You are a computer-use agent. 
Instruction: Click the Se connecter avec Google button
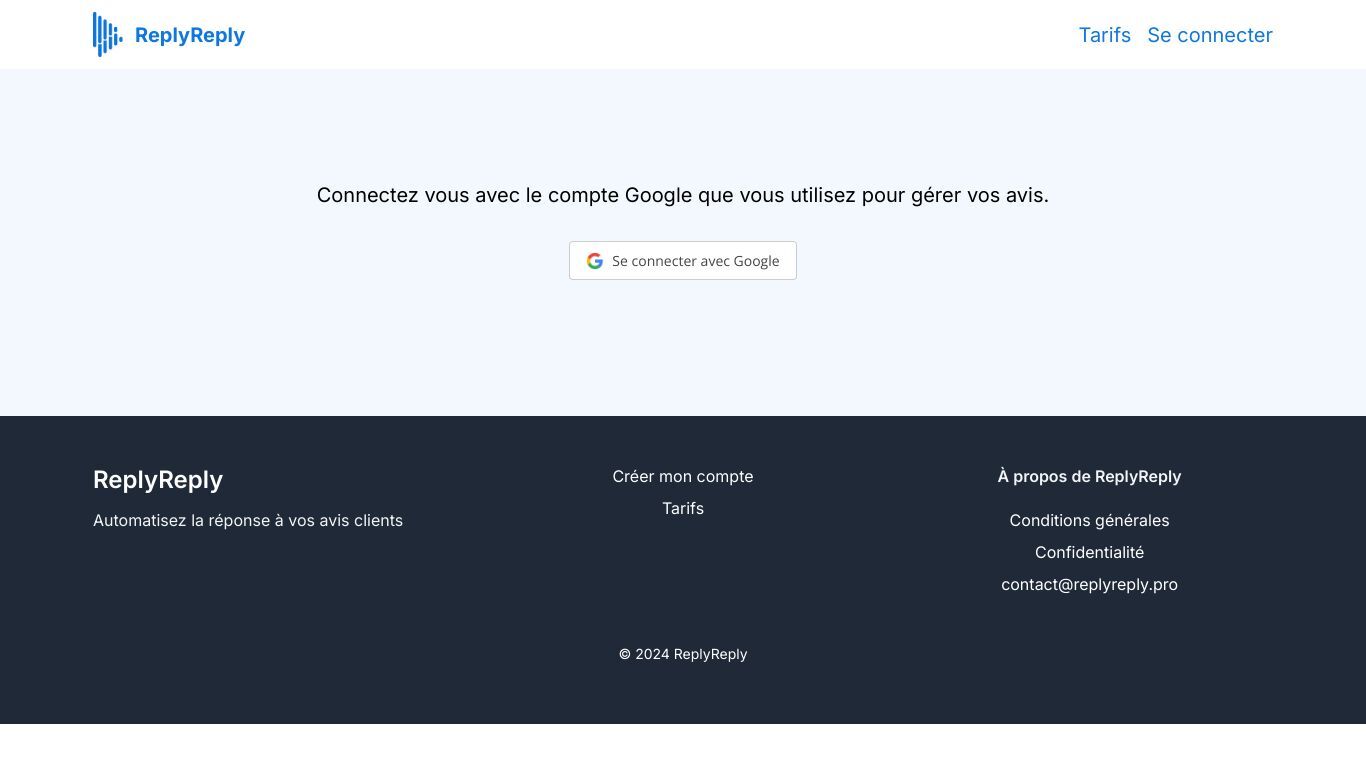click(x=683, y=261)
